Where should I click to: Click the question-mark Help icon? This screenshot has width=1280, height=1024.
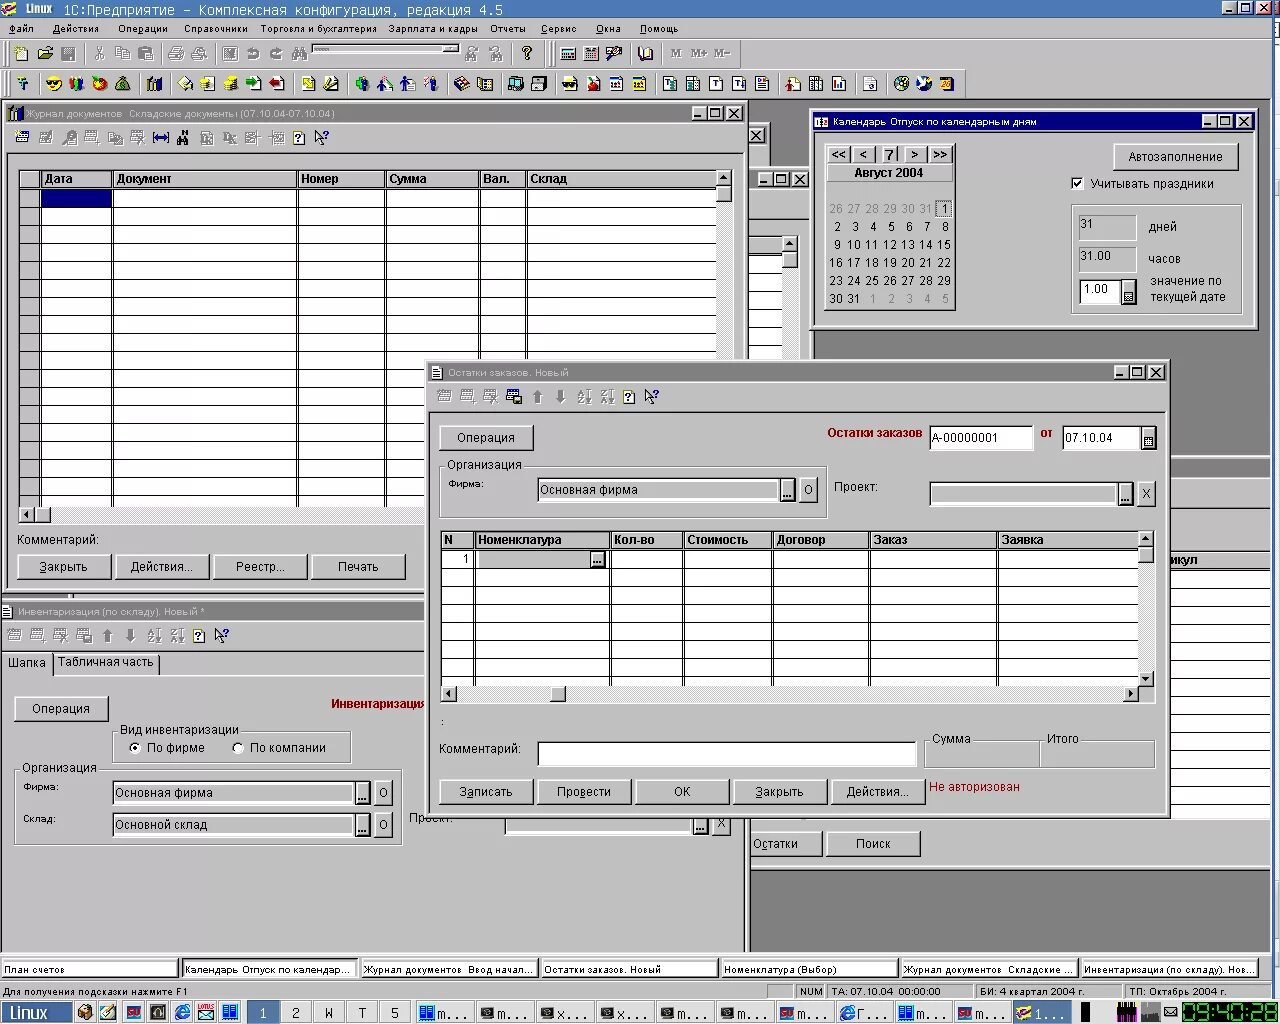[x=527, y=53]
